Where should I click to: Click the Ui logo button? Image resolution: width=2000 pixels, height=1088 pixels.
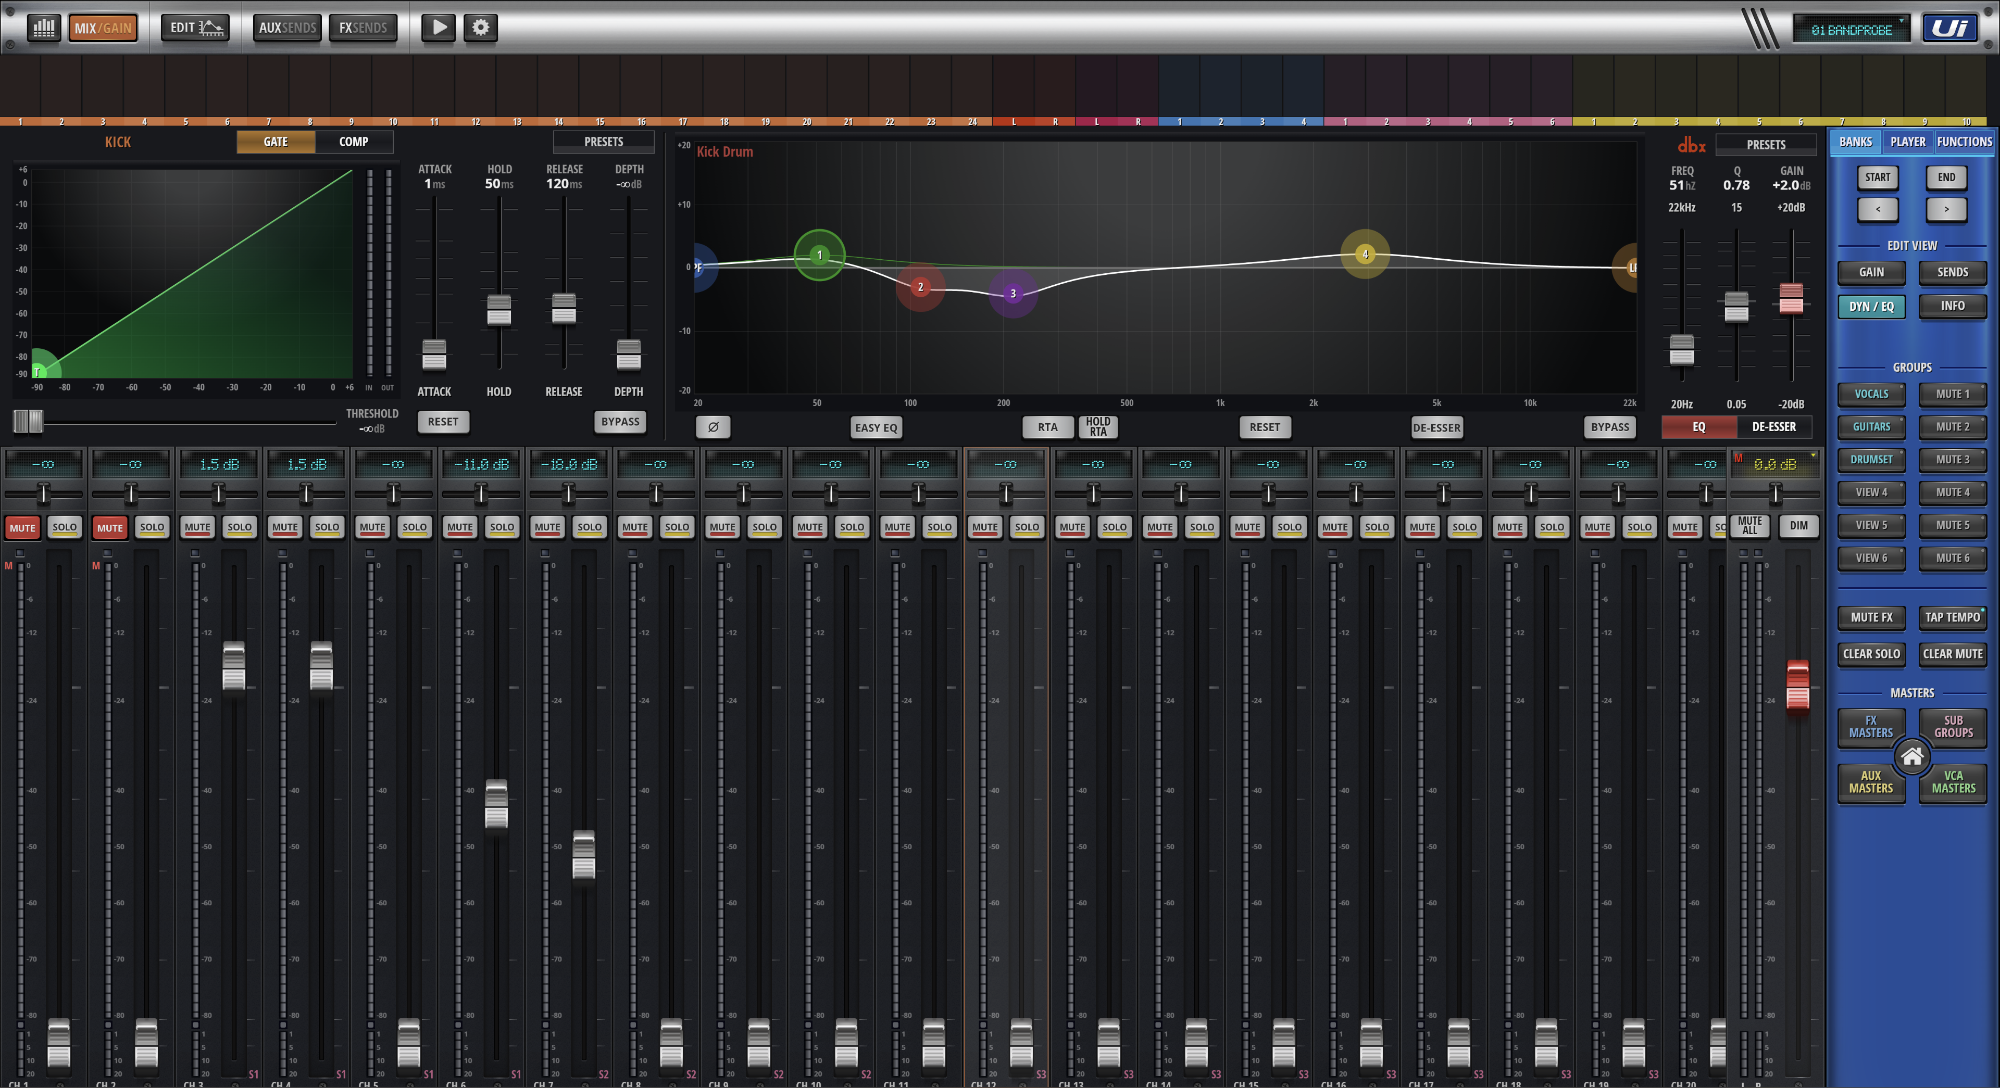[x=1950, y=28]
